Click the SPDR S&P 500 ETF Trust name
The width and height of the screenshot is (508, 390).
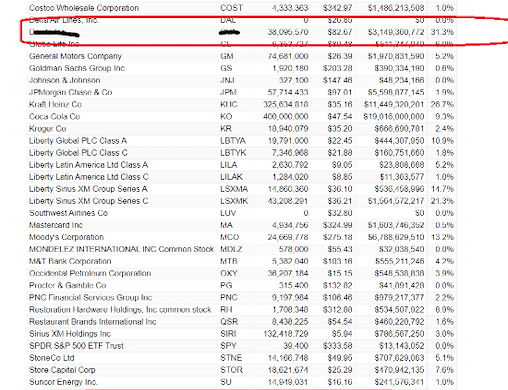pos(76,346)
